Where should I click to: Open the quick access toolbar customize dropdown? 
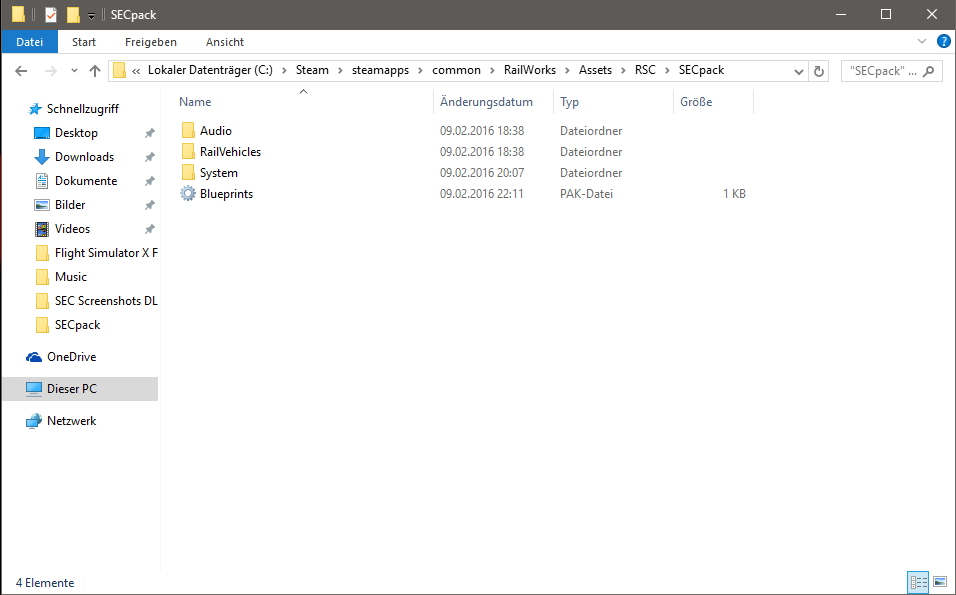tap(91, 16)
